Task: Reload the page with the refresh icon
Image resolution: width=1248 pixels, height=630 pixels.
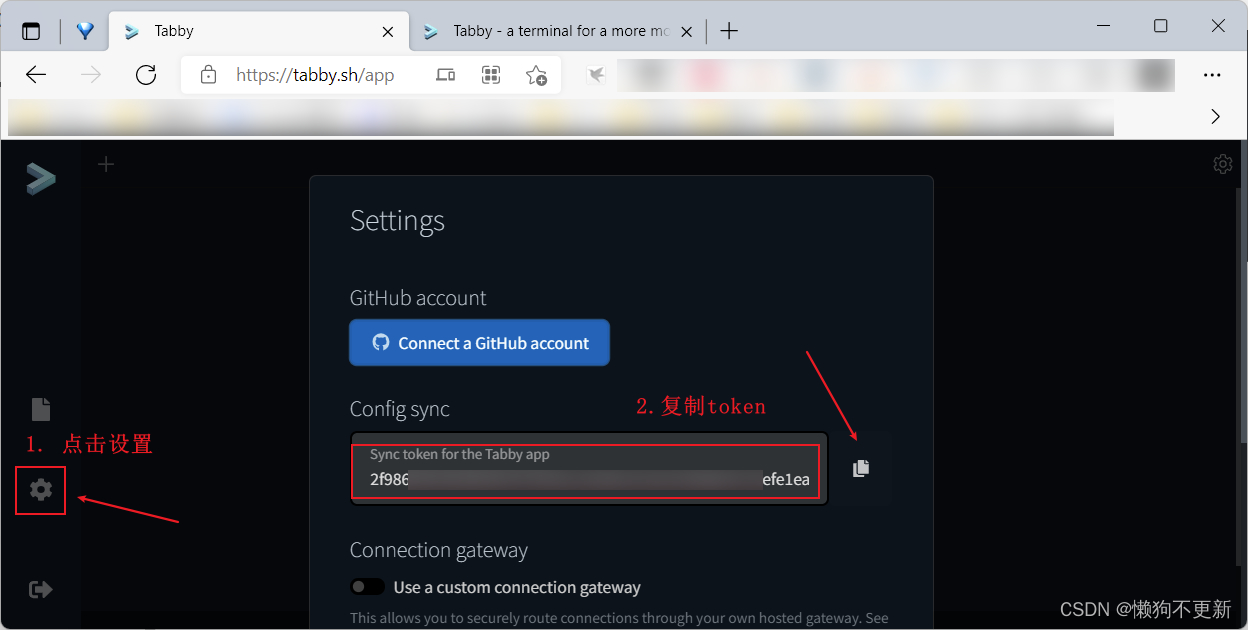Action: tap(146, 75)
